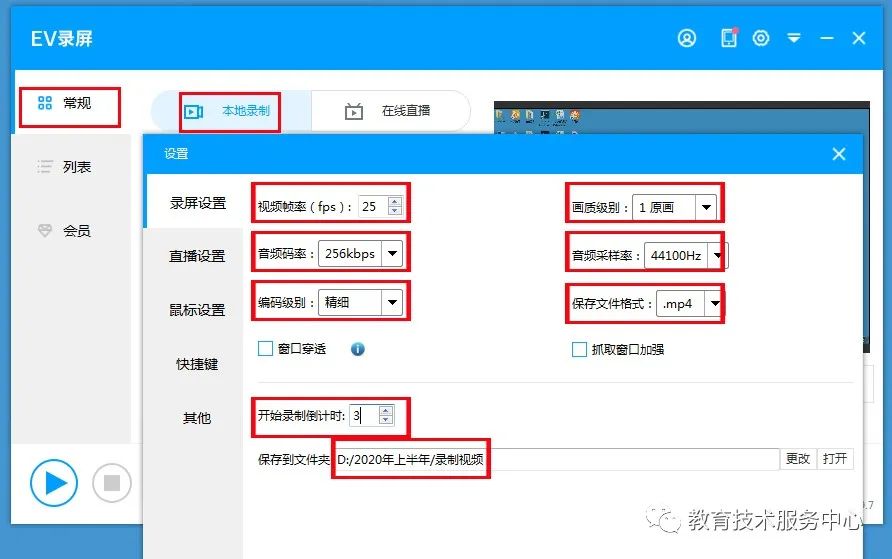Click the 更改 button to change folder

(x=798, y=459)
